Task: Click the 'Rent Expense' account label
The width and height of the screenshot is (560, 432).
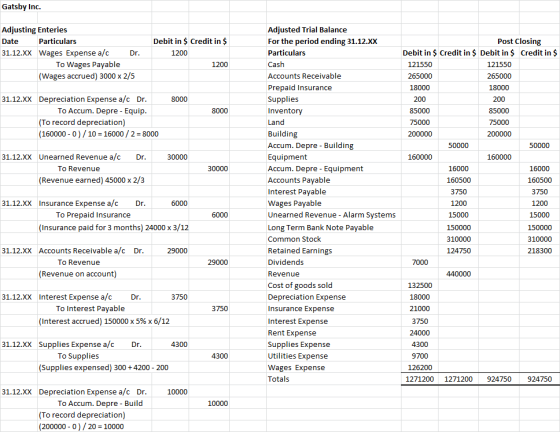Action: (x=292, y=333)
